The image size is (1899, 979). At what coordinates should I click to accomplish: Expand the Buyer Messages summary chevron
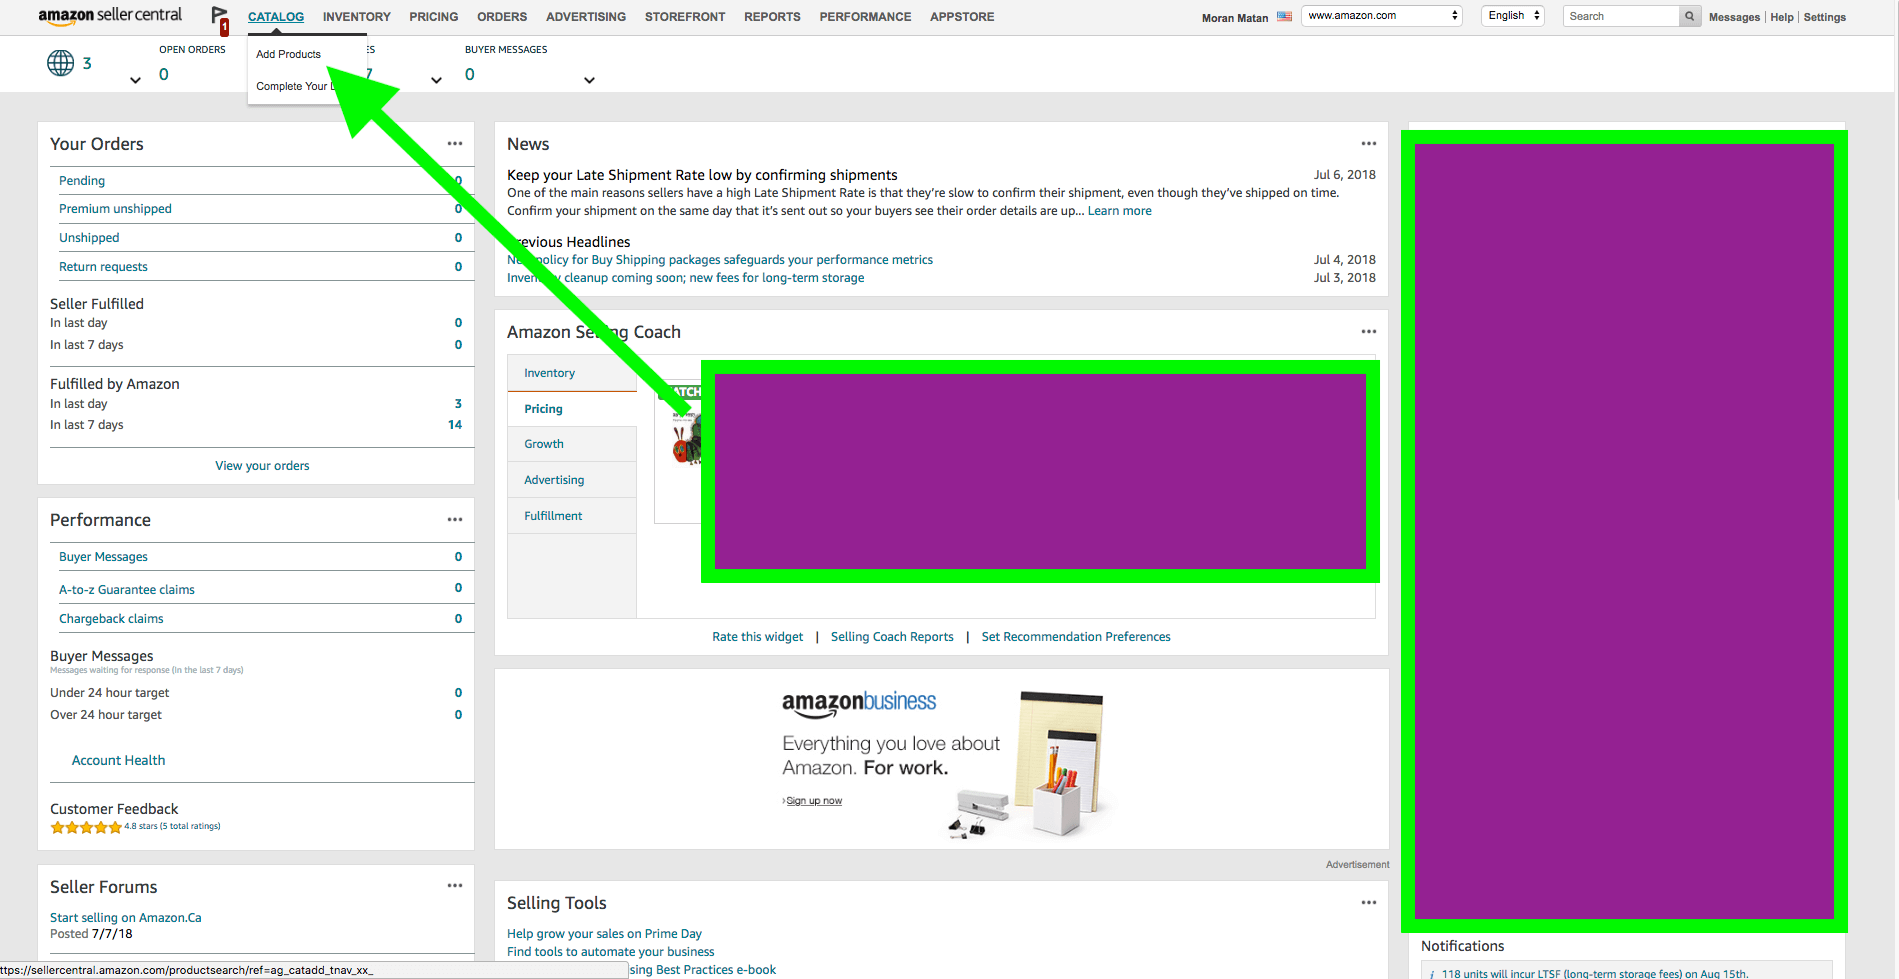pos(589,81)
